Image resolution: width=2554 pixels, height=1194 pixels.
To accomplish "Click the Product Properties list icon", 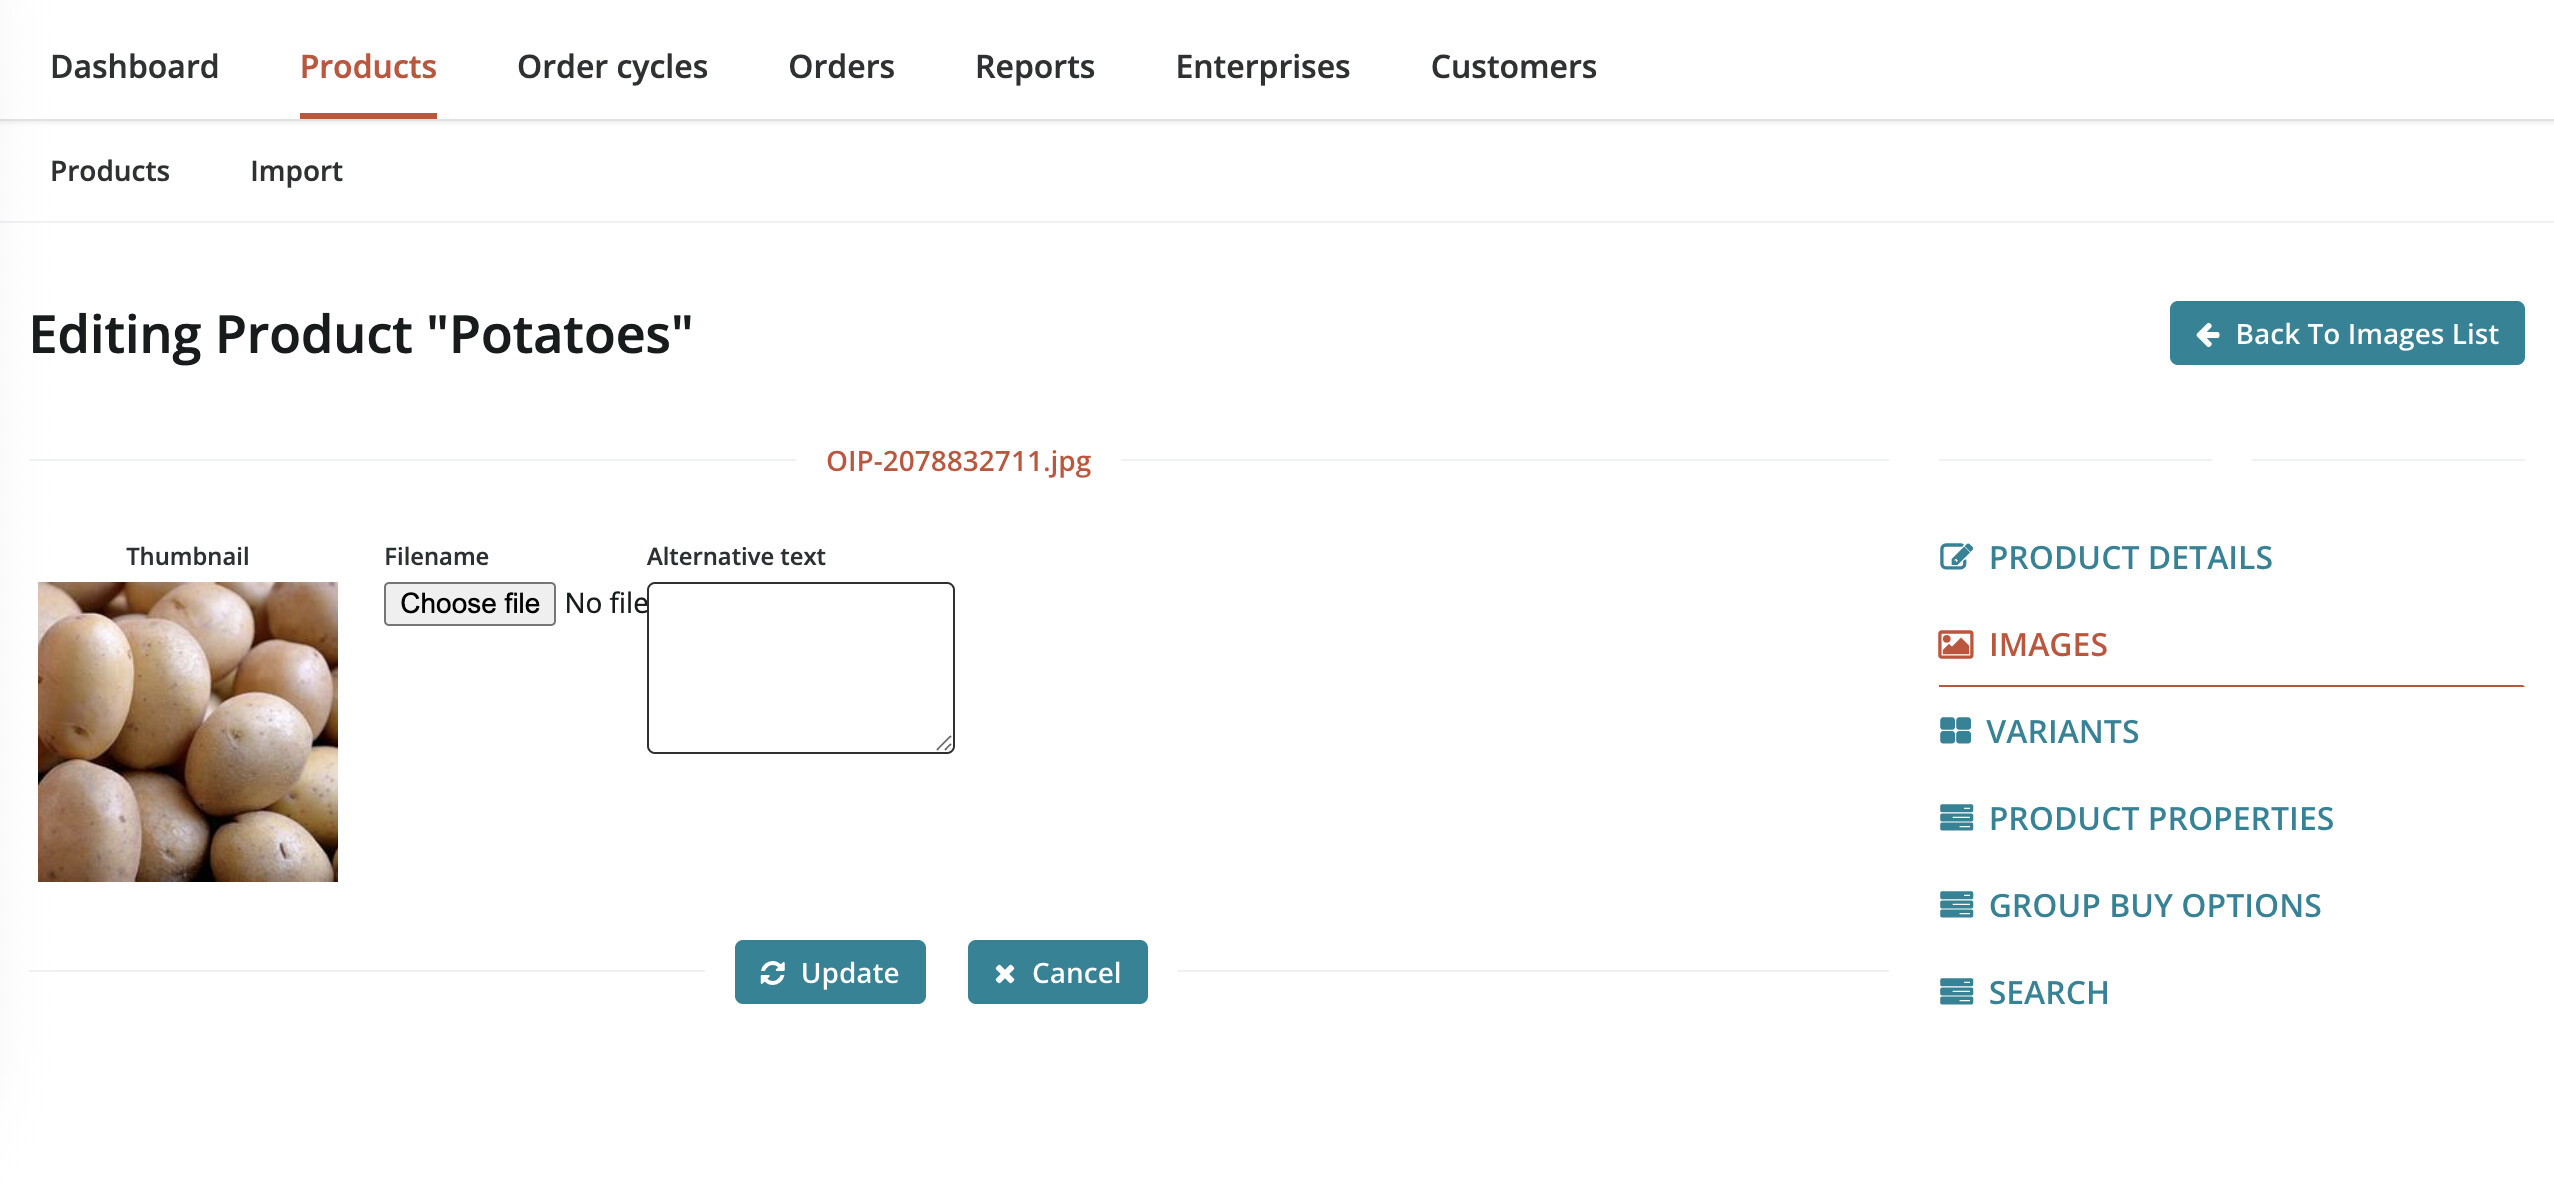I will coord(1955,818).
